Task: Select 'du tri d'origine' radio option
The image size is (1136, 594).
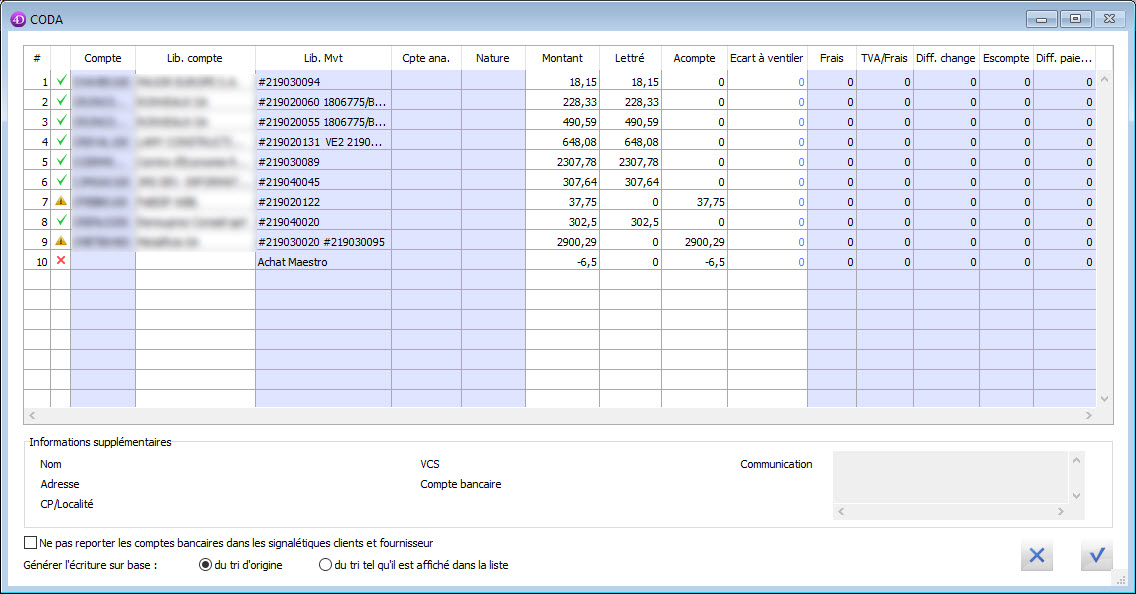Action: click(206, 565)
